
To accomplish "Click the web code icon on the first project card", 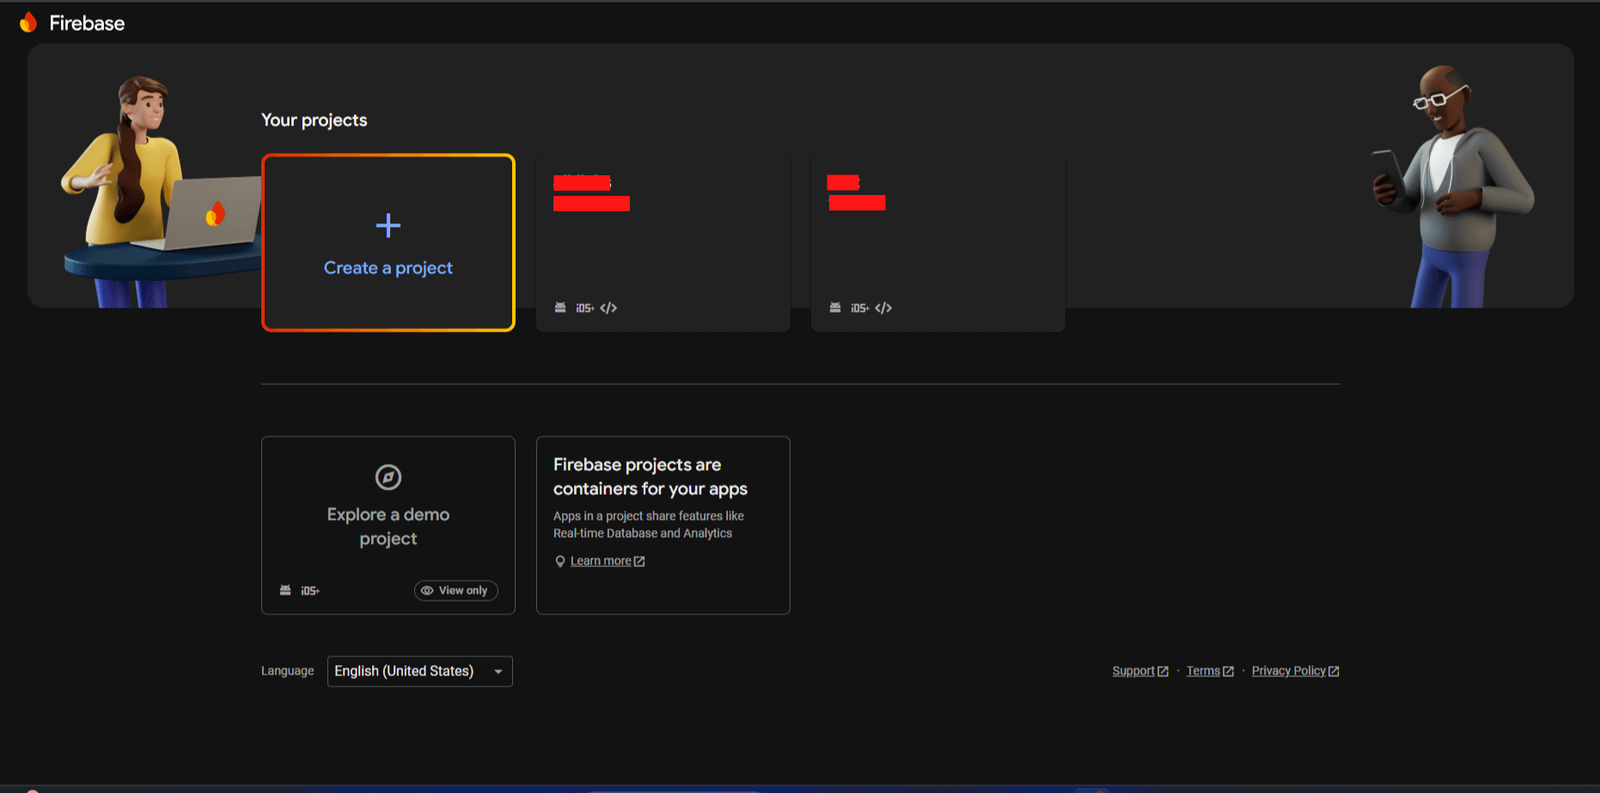I will [x=608, y=308].
